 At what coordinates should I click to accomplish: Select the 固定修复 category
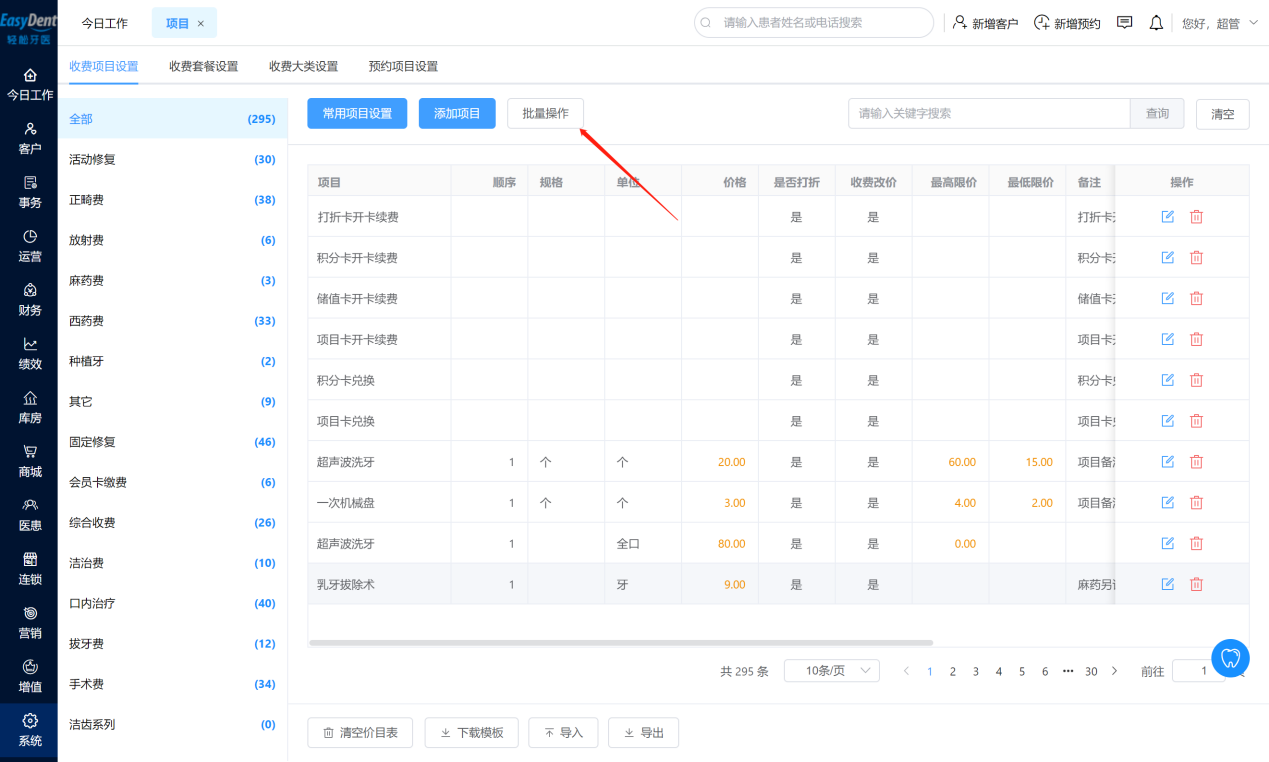coord(172,442)
